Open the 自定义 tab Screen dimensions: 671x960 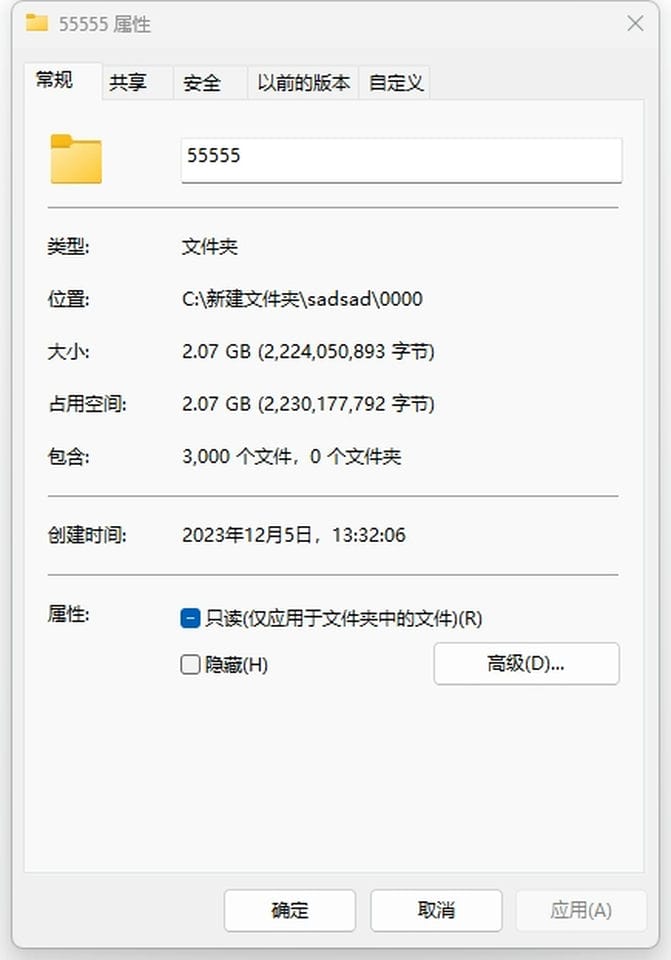pyautogui.click(x=395, y=82)
